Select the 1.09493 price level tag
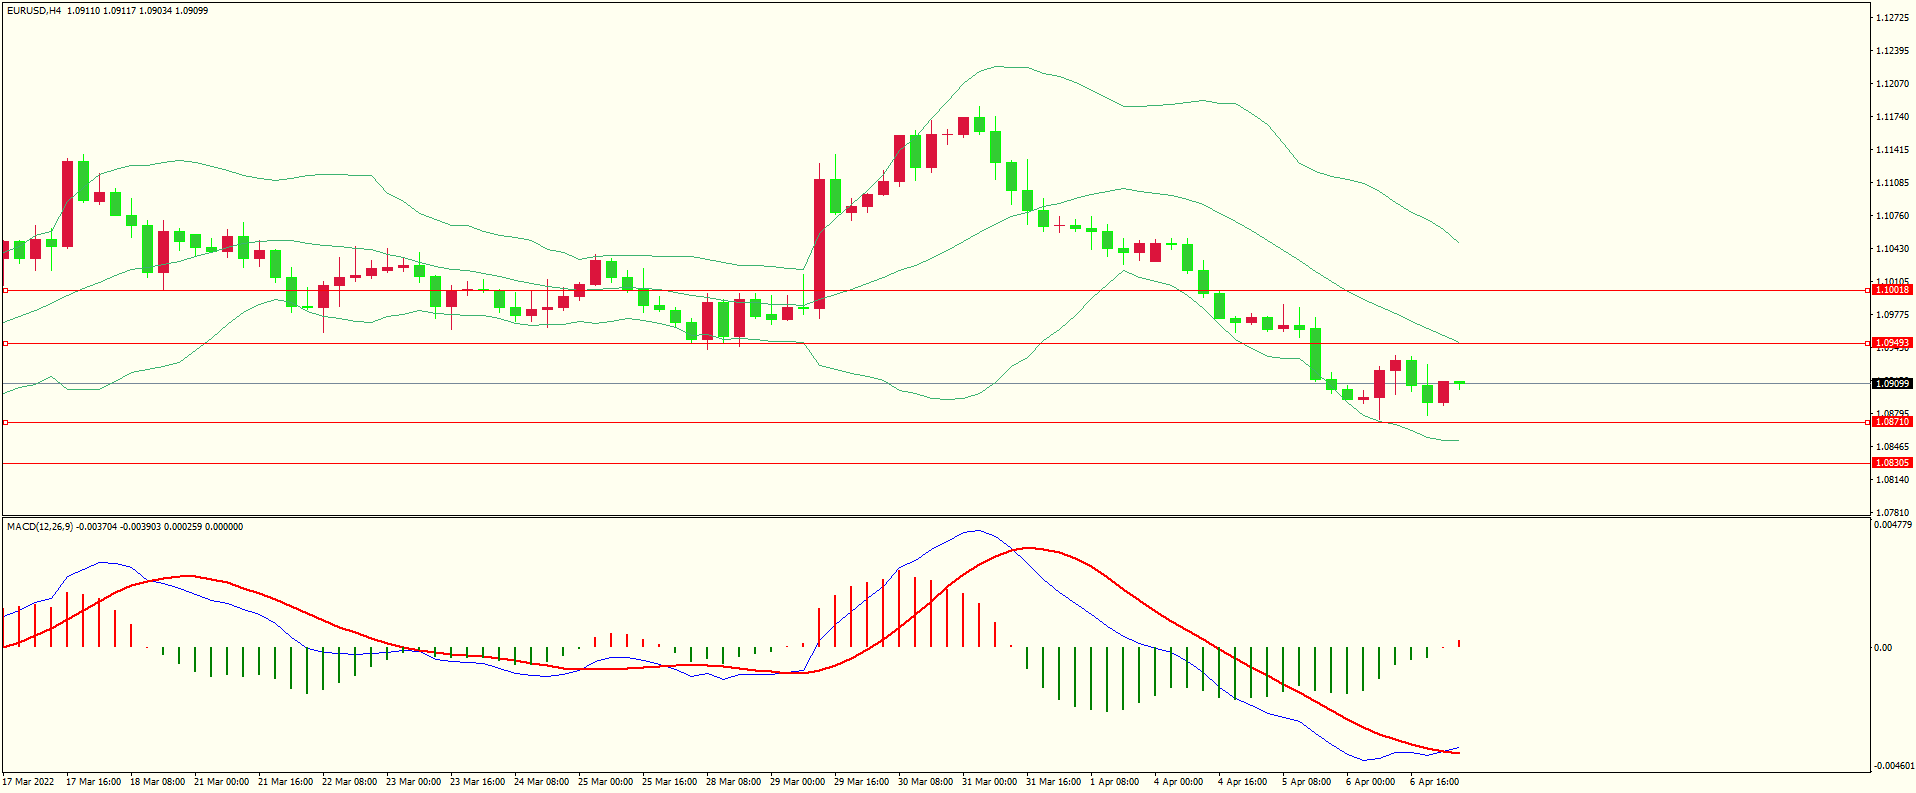This screenshot has height=793, width=1916. tap(1891, 343)
